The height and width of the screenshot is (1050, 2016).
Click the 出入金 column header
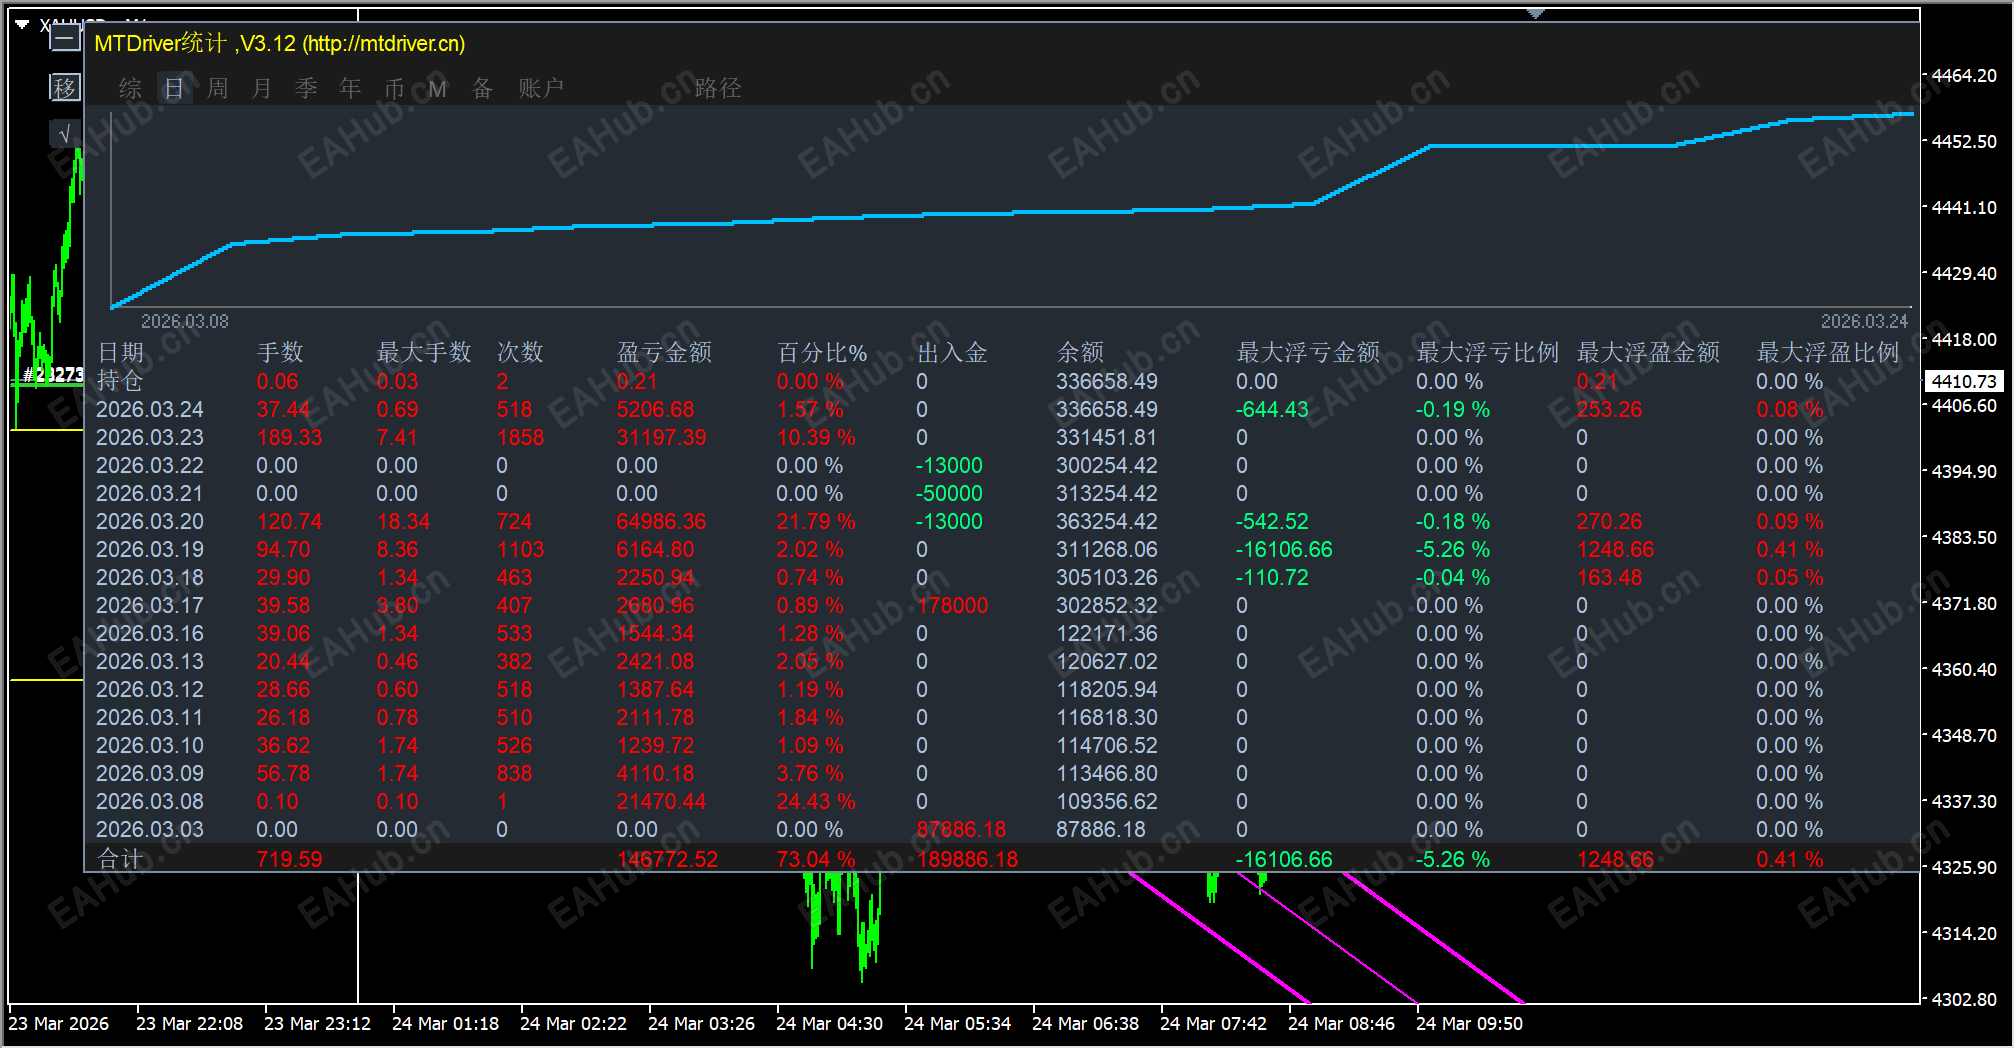click(952, 352)
